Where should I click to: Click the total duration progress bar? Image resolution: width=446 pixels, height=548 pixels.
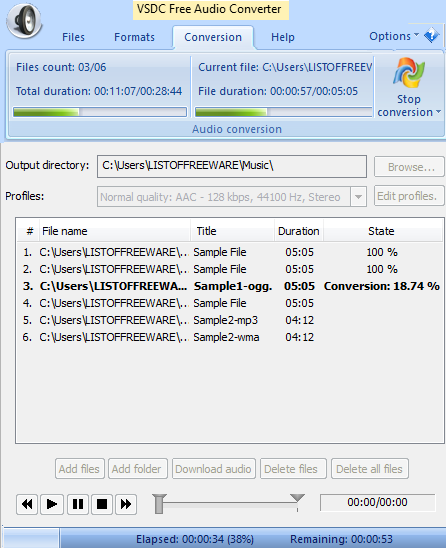click(x=100, y=112)
